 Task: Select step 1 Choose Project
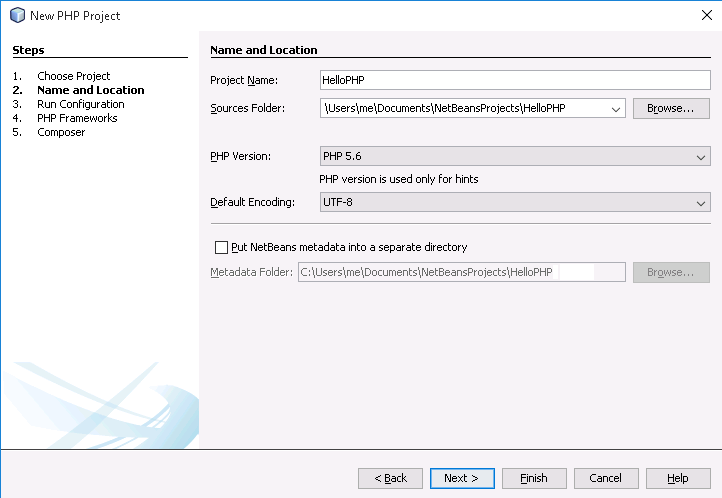(x=74, y=76)
